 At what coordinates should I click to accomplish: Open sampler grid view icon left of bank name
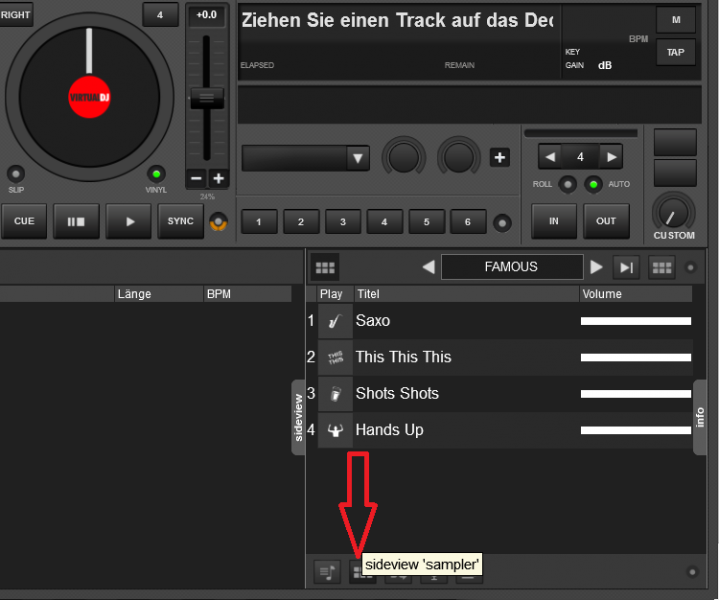click(325, 267)
